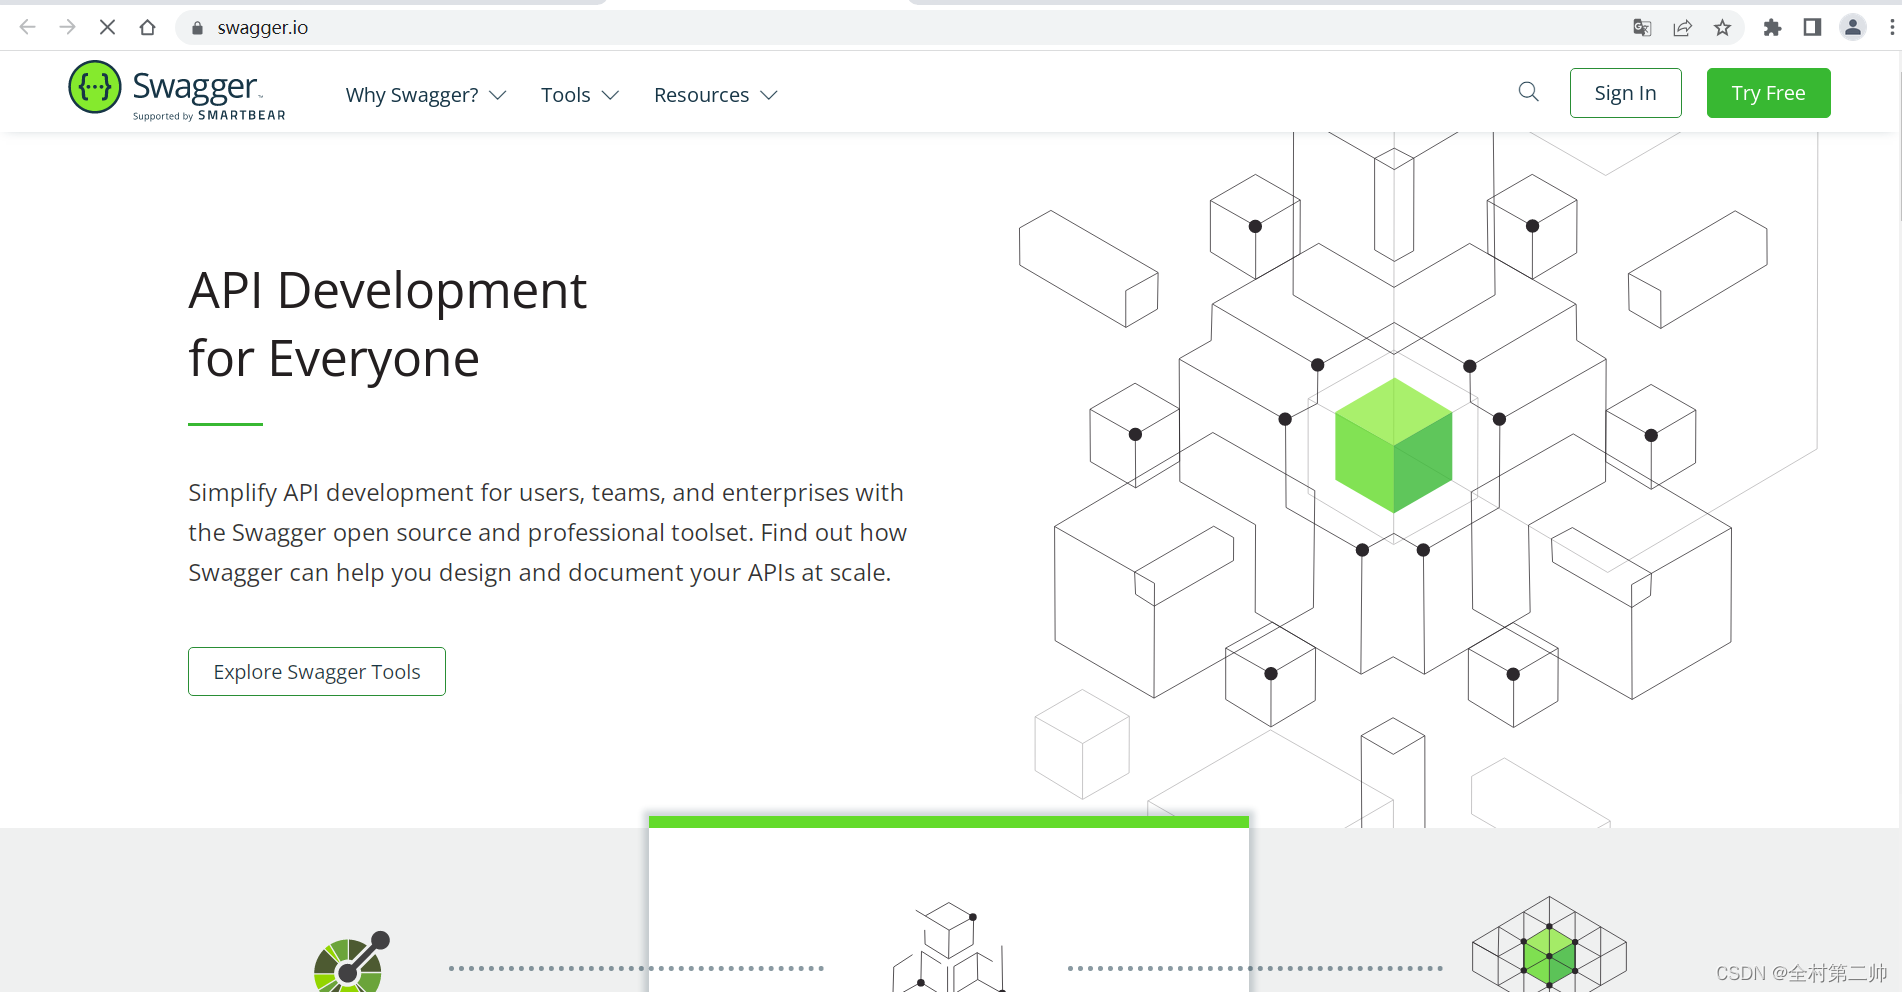Open the translate page icon
Screen dimensions: 1902x992
1642,27
